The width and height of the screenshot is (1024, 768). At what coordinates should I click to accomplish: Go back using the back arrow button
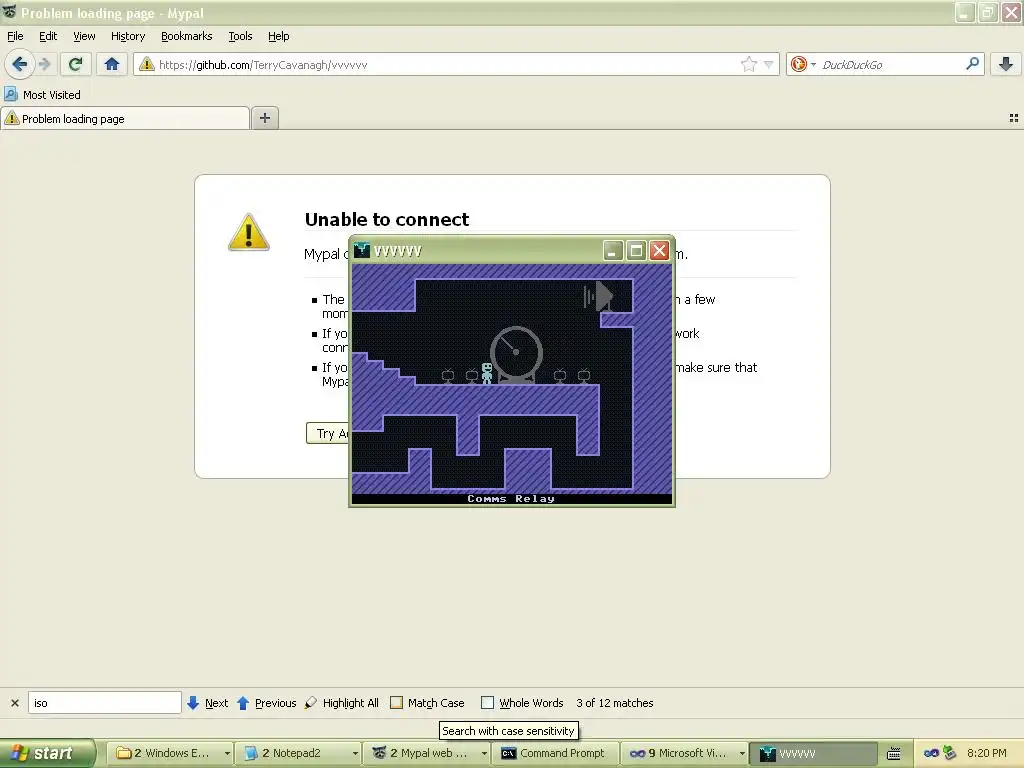(x=20, y=64)
